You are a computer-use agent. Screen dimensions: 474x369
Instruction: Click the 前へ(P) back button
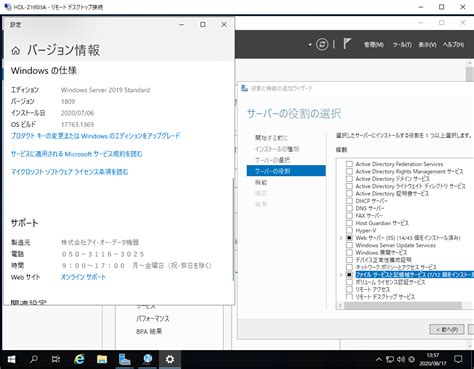[x=447, y=330]
